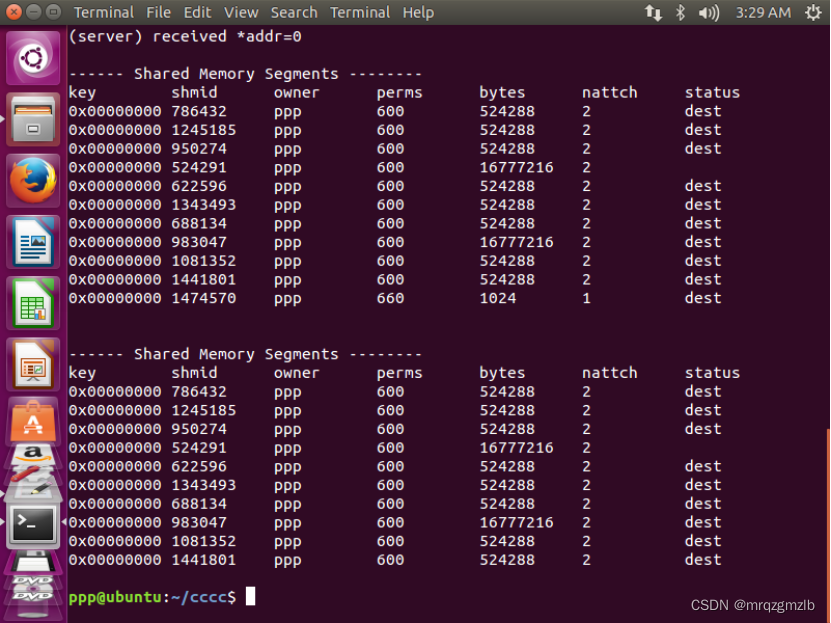This screenshot has height=623, width=831.
Task: Click the second 'Shared Memory Segments' heading
Action: click(236, 354)
